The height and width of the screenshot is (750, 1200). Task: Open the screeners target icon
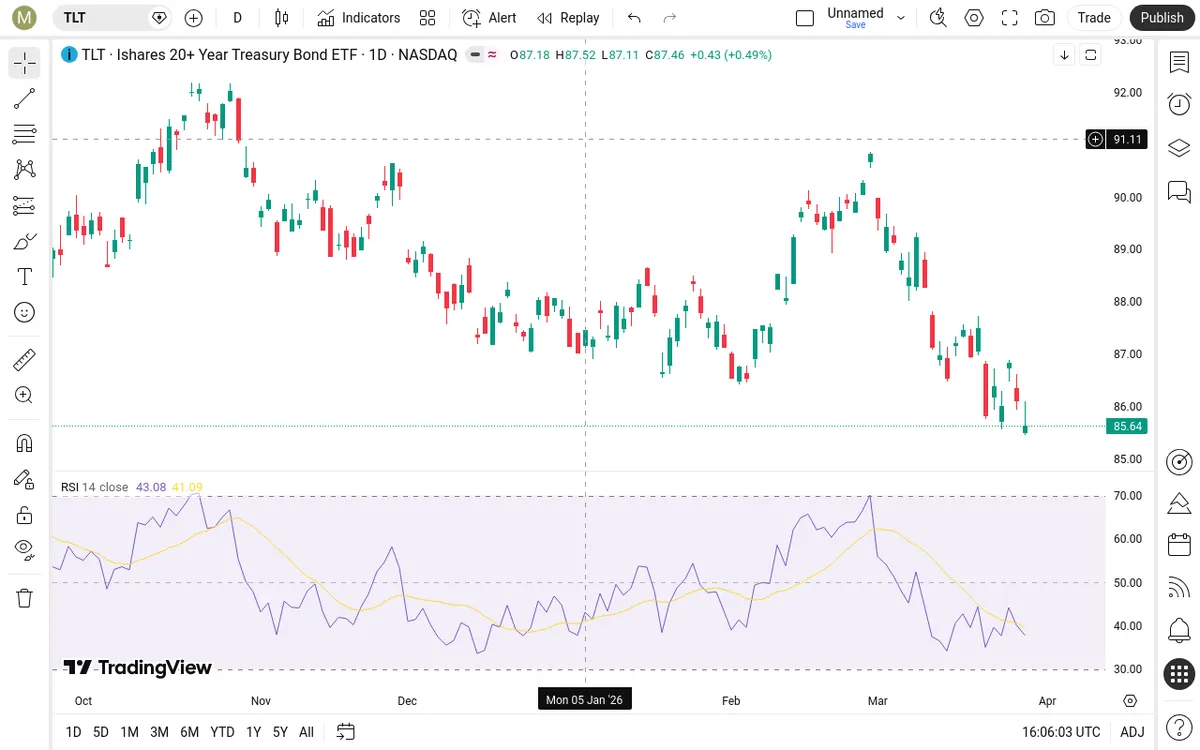pyautogui.click(x=1179, y=461)
